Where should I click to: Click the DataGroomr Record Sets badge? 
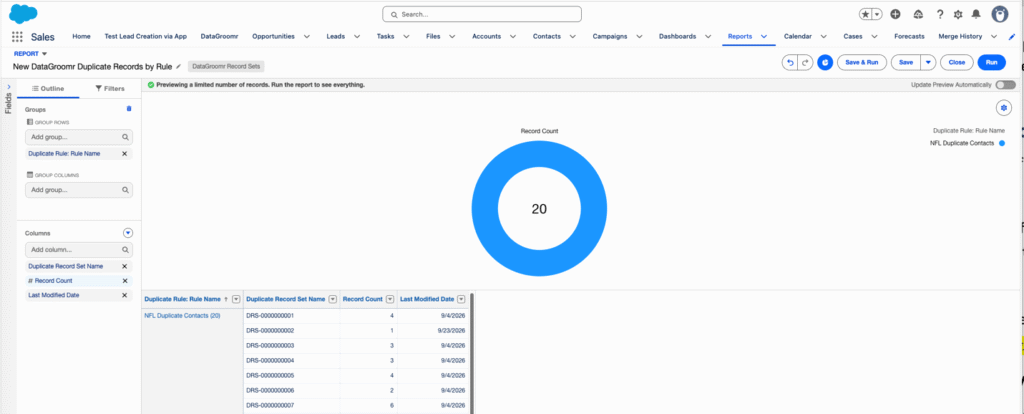226,66
